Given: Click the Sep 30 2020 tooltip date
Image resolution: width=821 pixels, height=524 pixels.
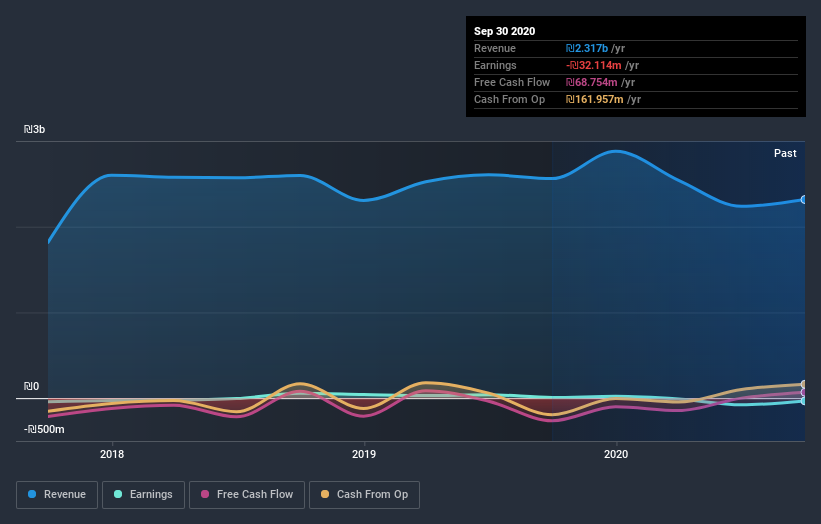Looking at the screenshot, I should (x=505, y=31).
